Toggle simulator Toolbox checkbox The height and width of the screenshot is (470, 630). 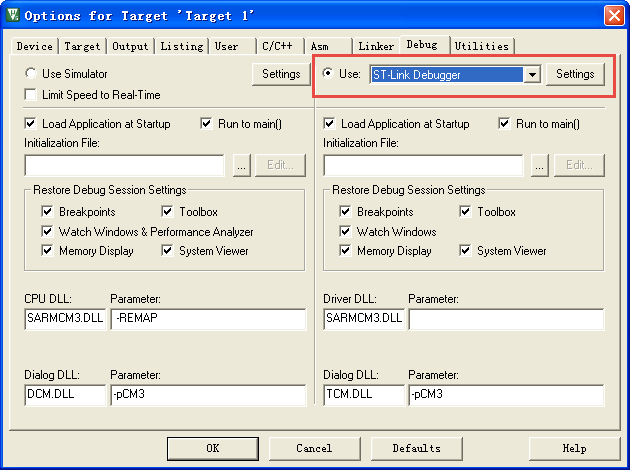(167, 211)
